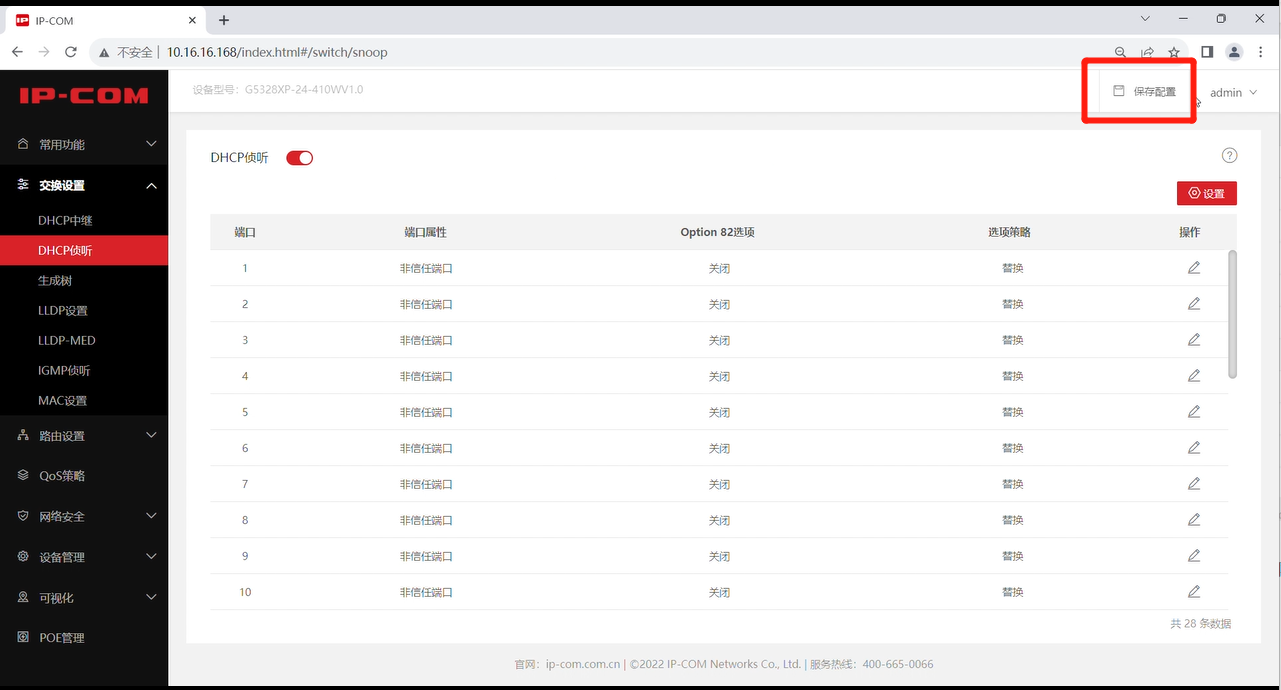1281x690 pixels.
Task: Edit port 3 row settings
Action: click(1194, 340)
